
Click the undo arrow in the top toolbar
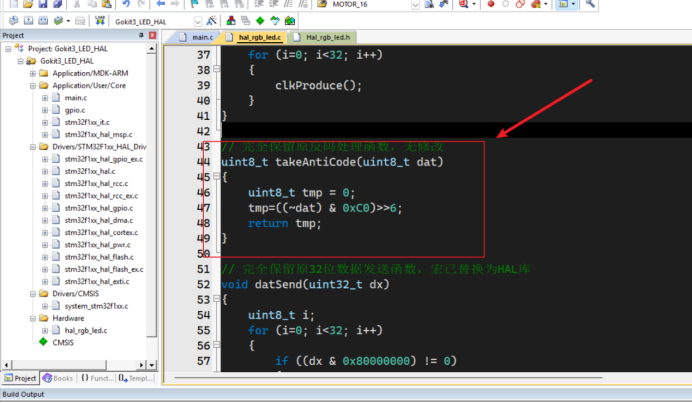coord(127,4)
